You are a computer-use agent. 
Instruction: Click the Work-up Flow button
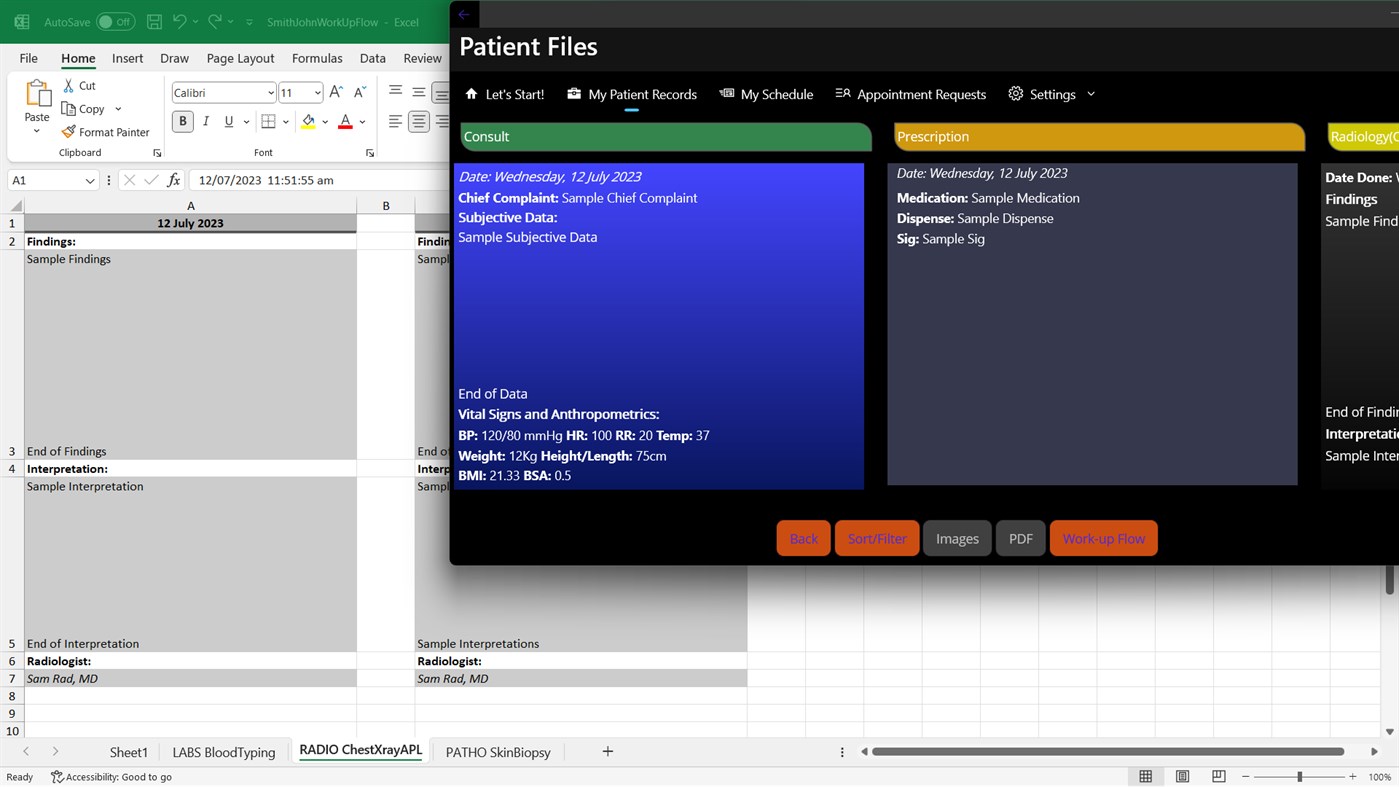coord(1103,538)
